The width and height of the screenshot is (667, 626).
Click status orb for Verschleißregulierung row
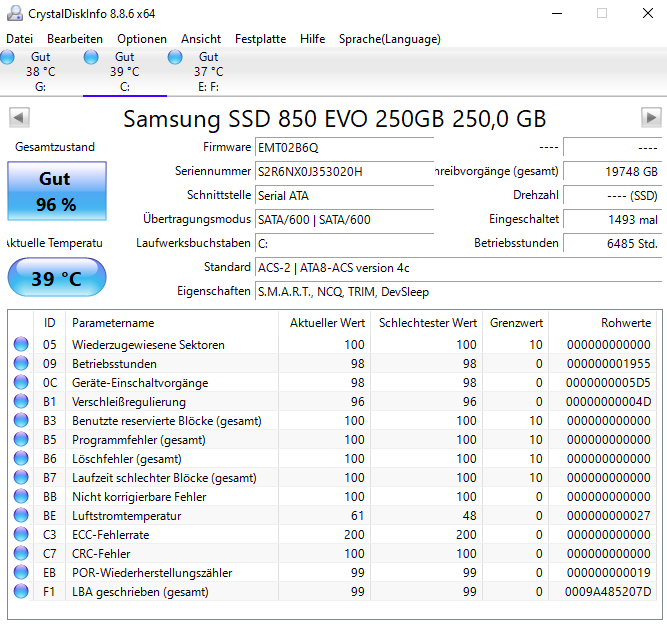click(21, 401)
